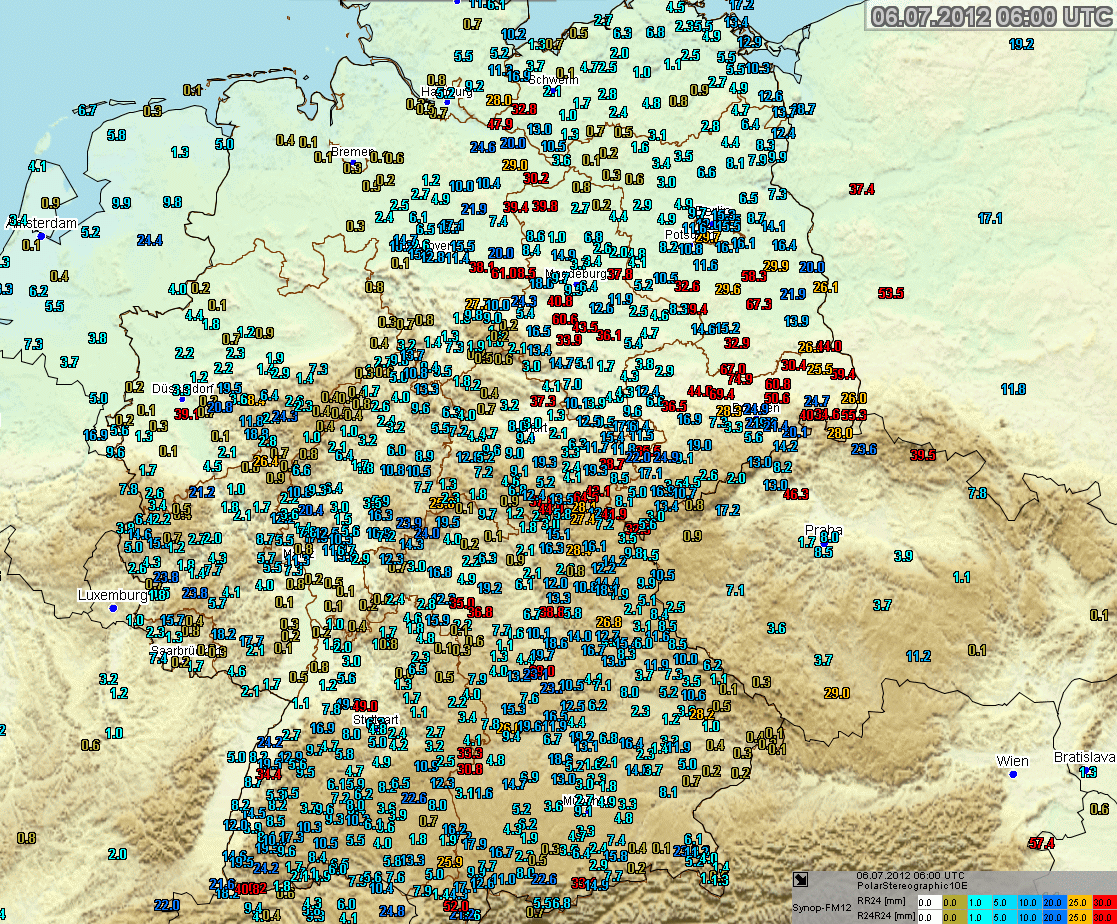Screen dimensions: 1117x924
Task: Click the blue 20.0 swatch in RR24 row
Action: point(1054,902)
